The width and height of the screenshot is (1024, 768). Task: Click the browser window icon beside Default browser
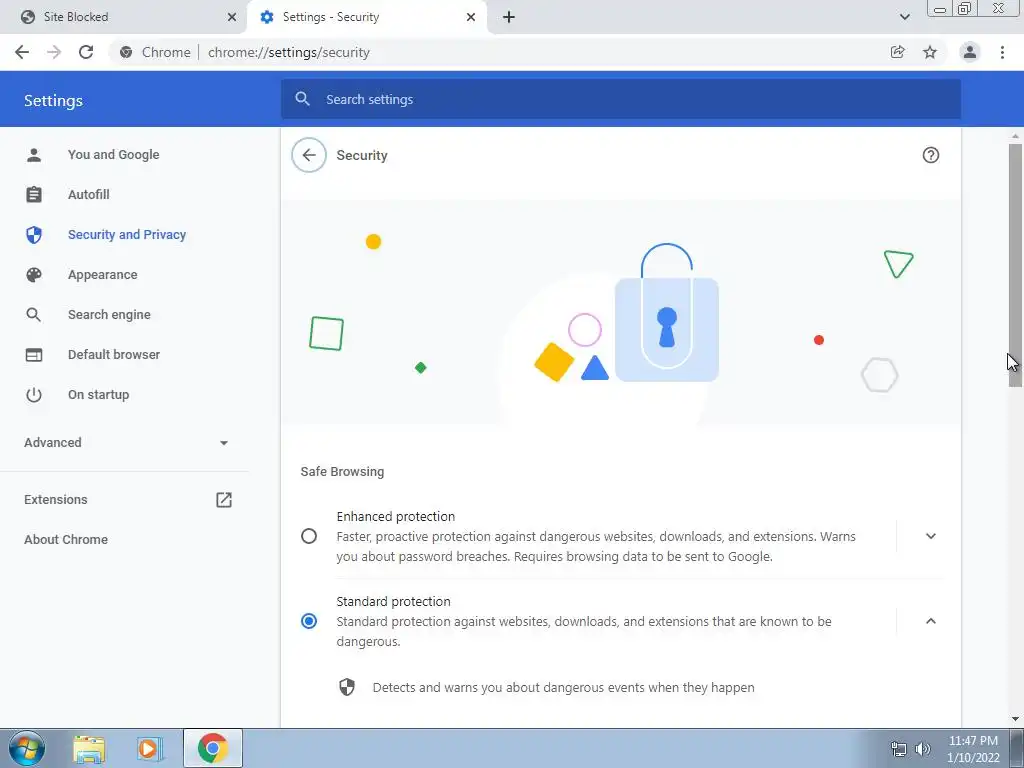[x=34, y=355]
